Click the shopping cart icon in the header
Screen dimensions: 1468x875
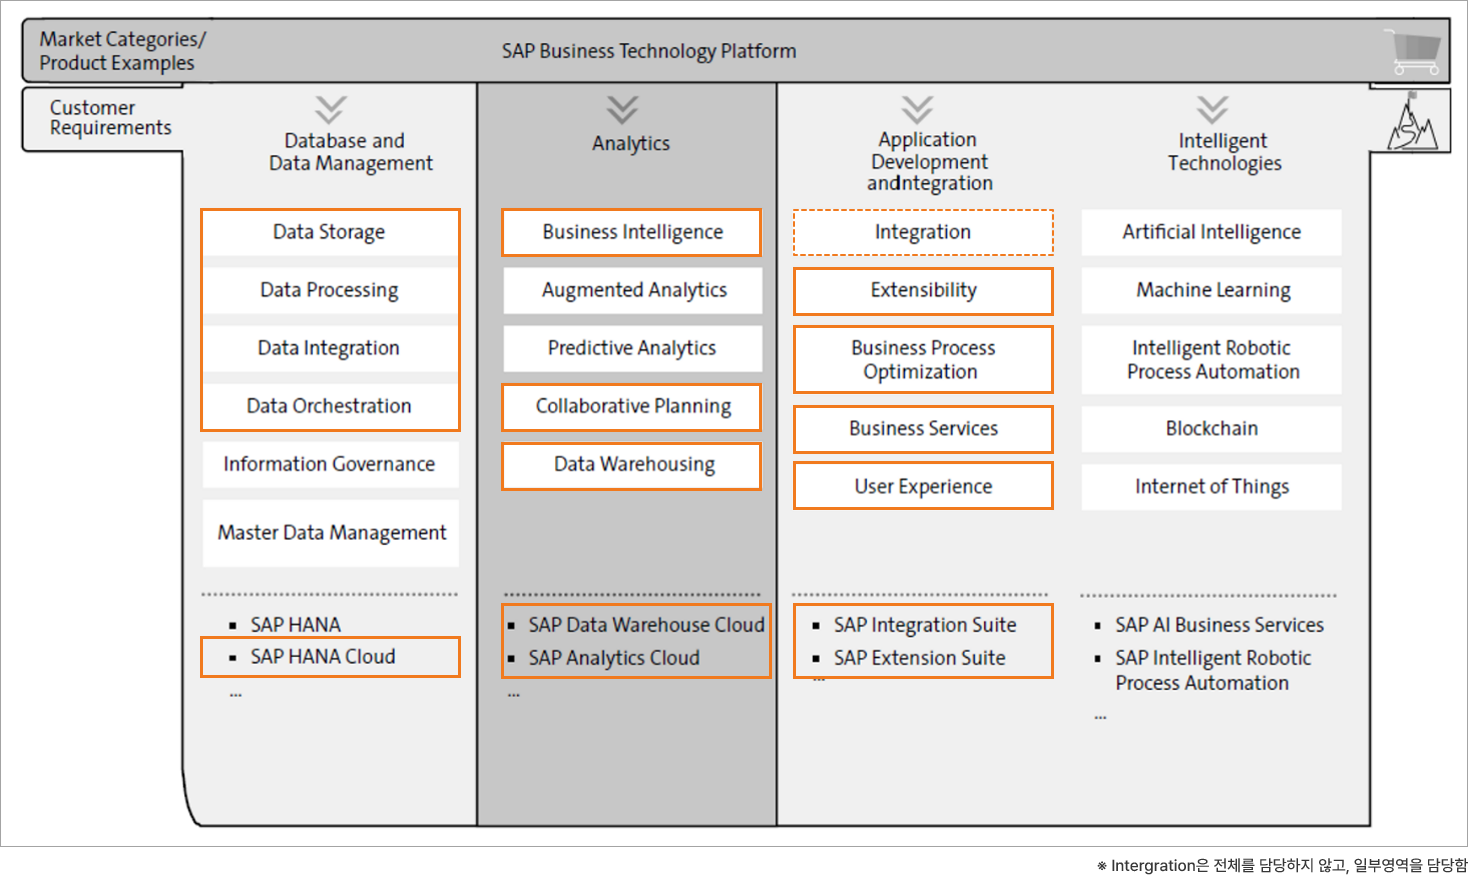click(x=1414, y=51)
